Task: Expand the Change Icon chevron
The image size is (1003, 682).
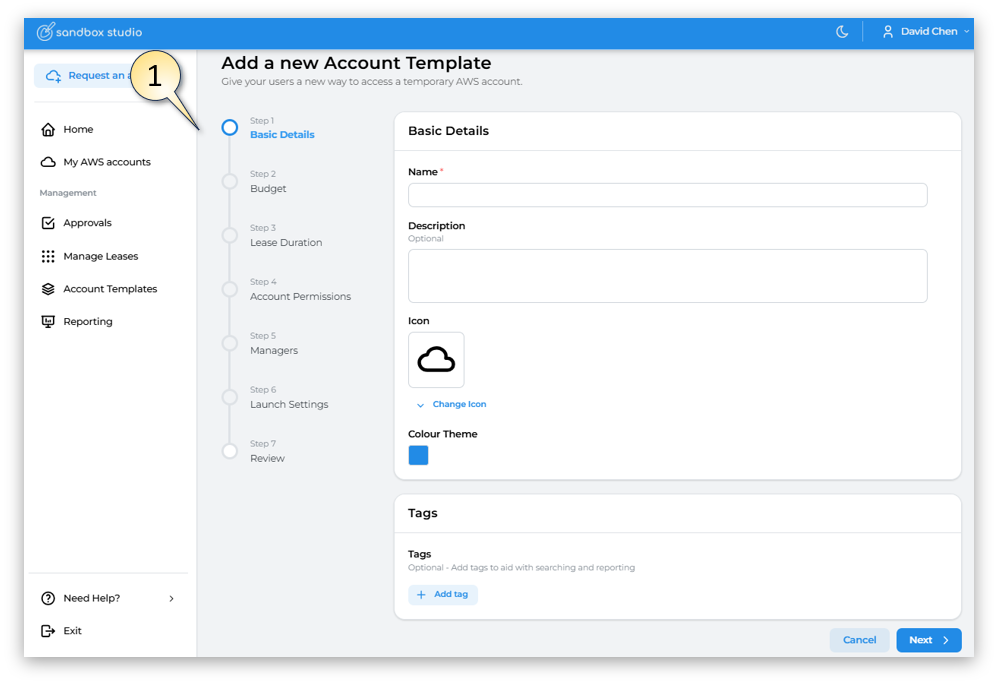Action: click(420, 405)
